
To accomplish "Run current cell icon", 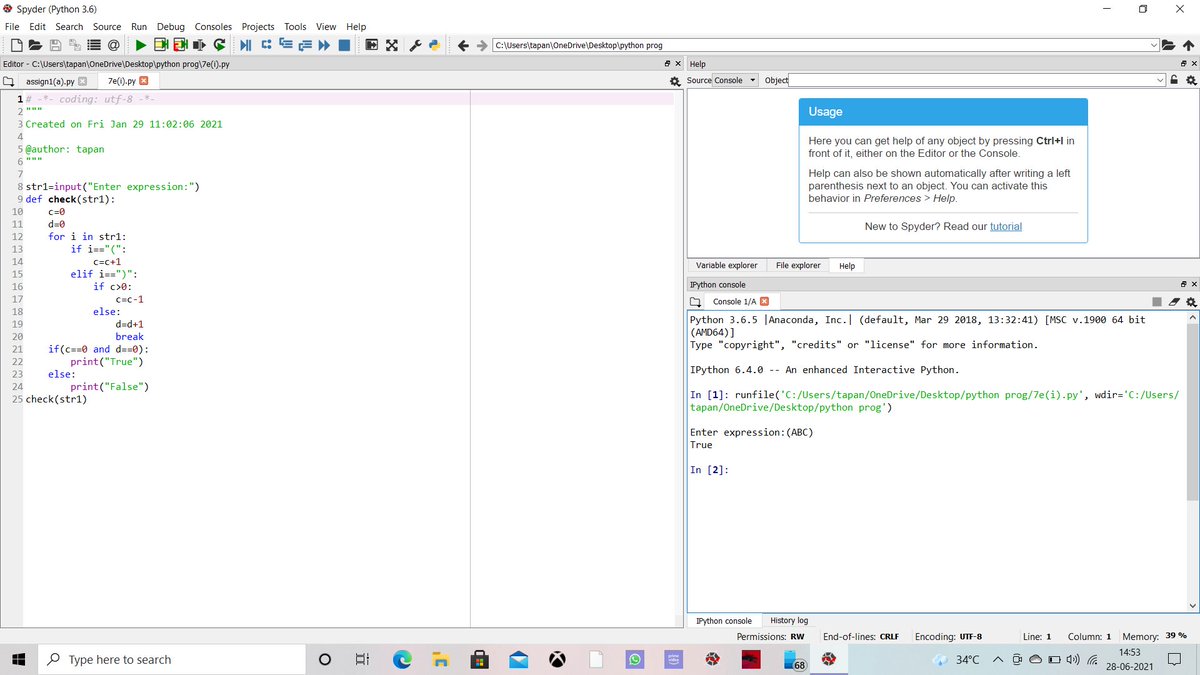I will pyautogui.click(x=161, y=45).
